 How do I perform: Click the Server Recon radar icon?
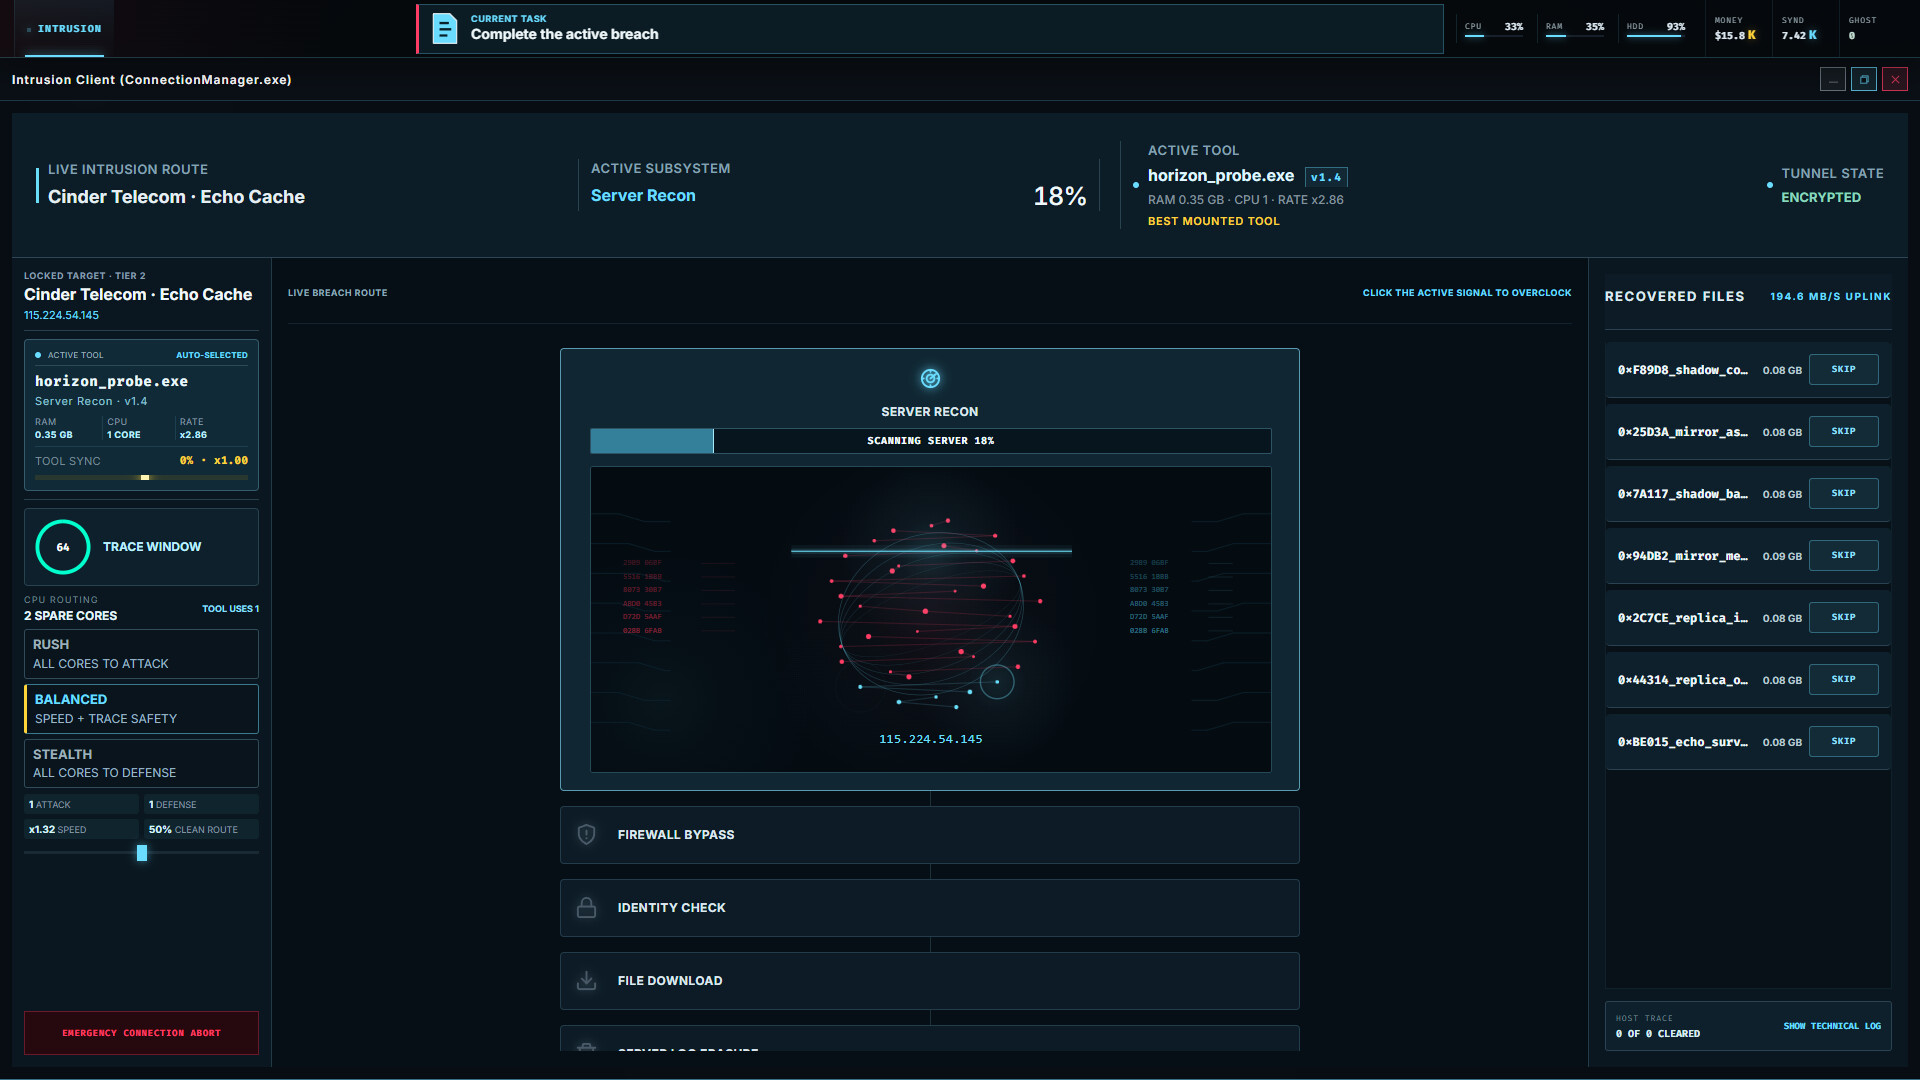coord(930,378)
